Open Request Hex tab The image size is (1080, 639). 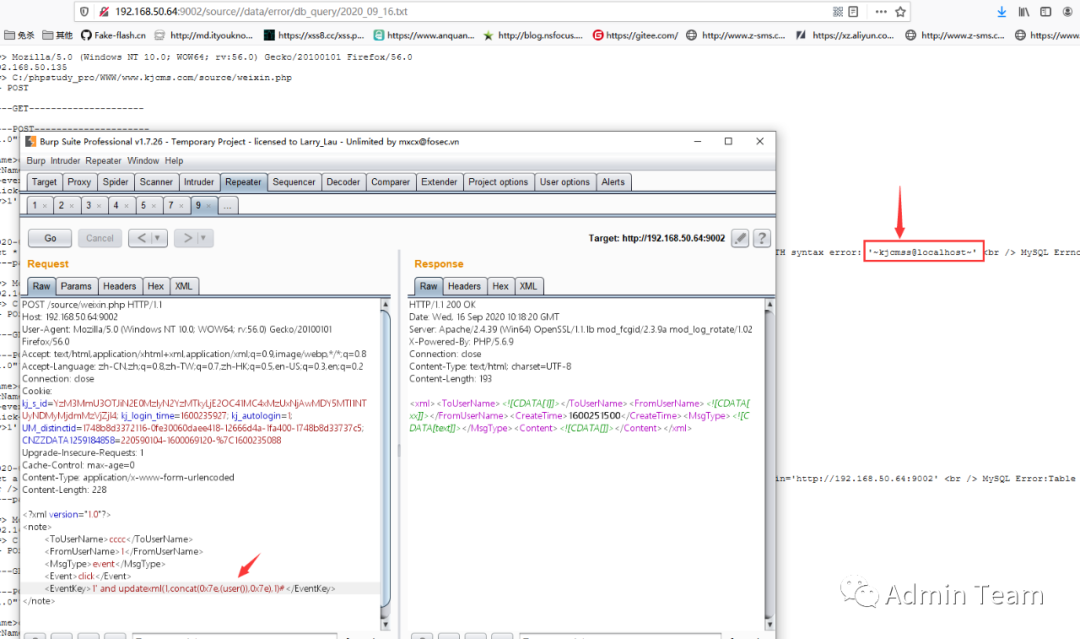click(x=156, y=286)
